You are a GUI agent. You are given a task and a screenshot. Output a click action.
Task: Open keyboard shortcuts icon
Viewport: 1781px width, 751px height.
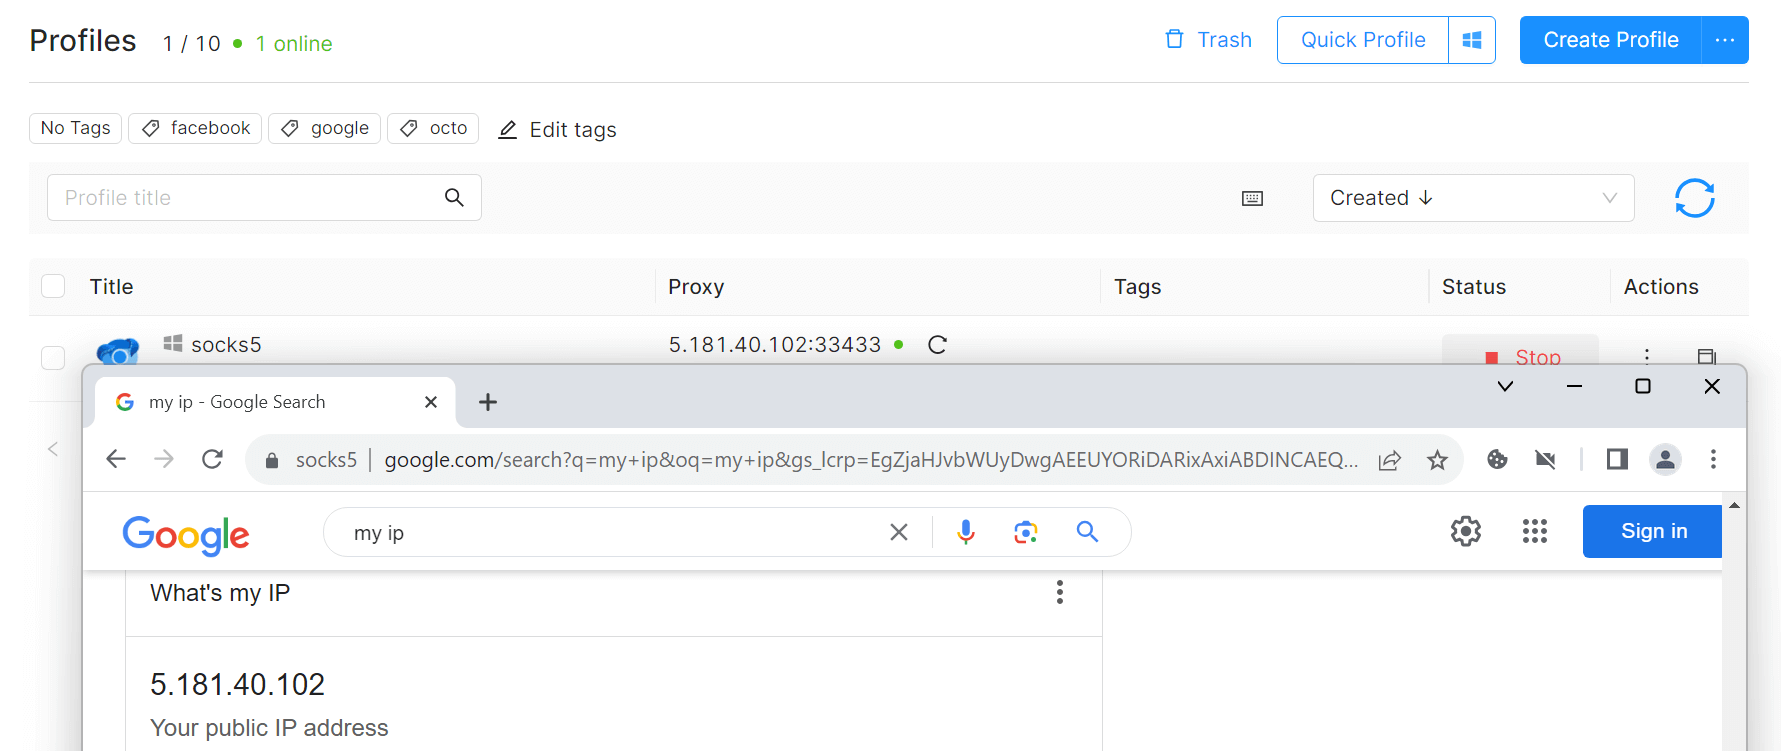click(1252, 198)
